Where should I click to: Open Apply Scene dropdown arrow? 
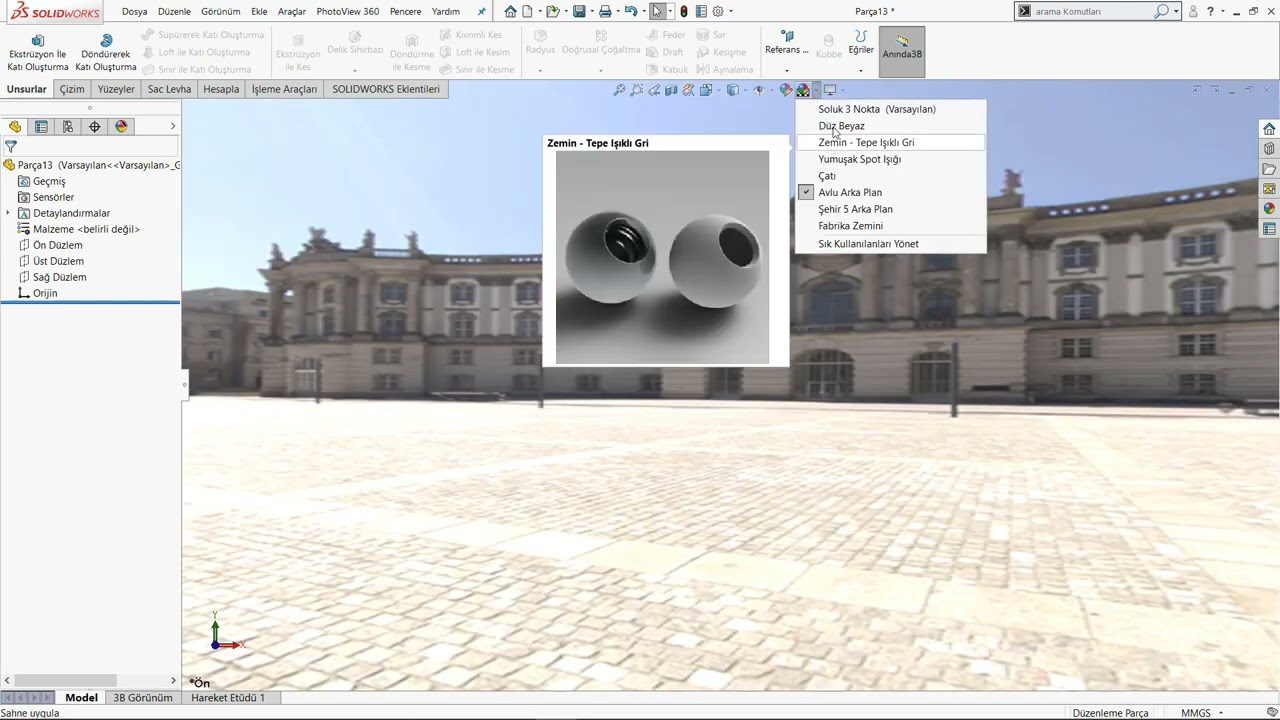point(816,90)
